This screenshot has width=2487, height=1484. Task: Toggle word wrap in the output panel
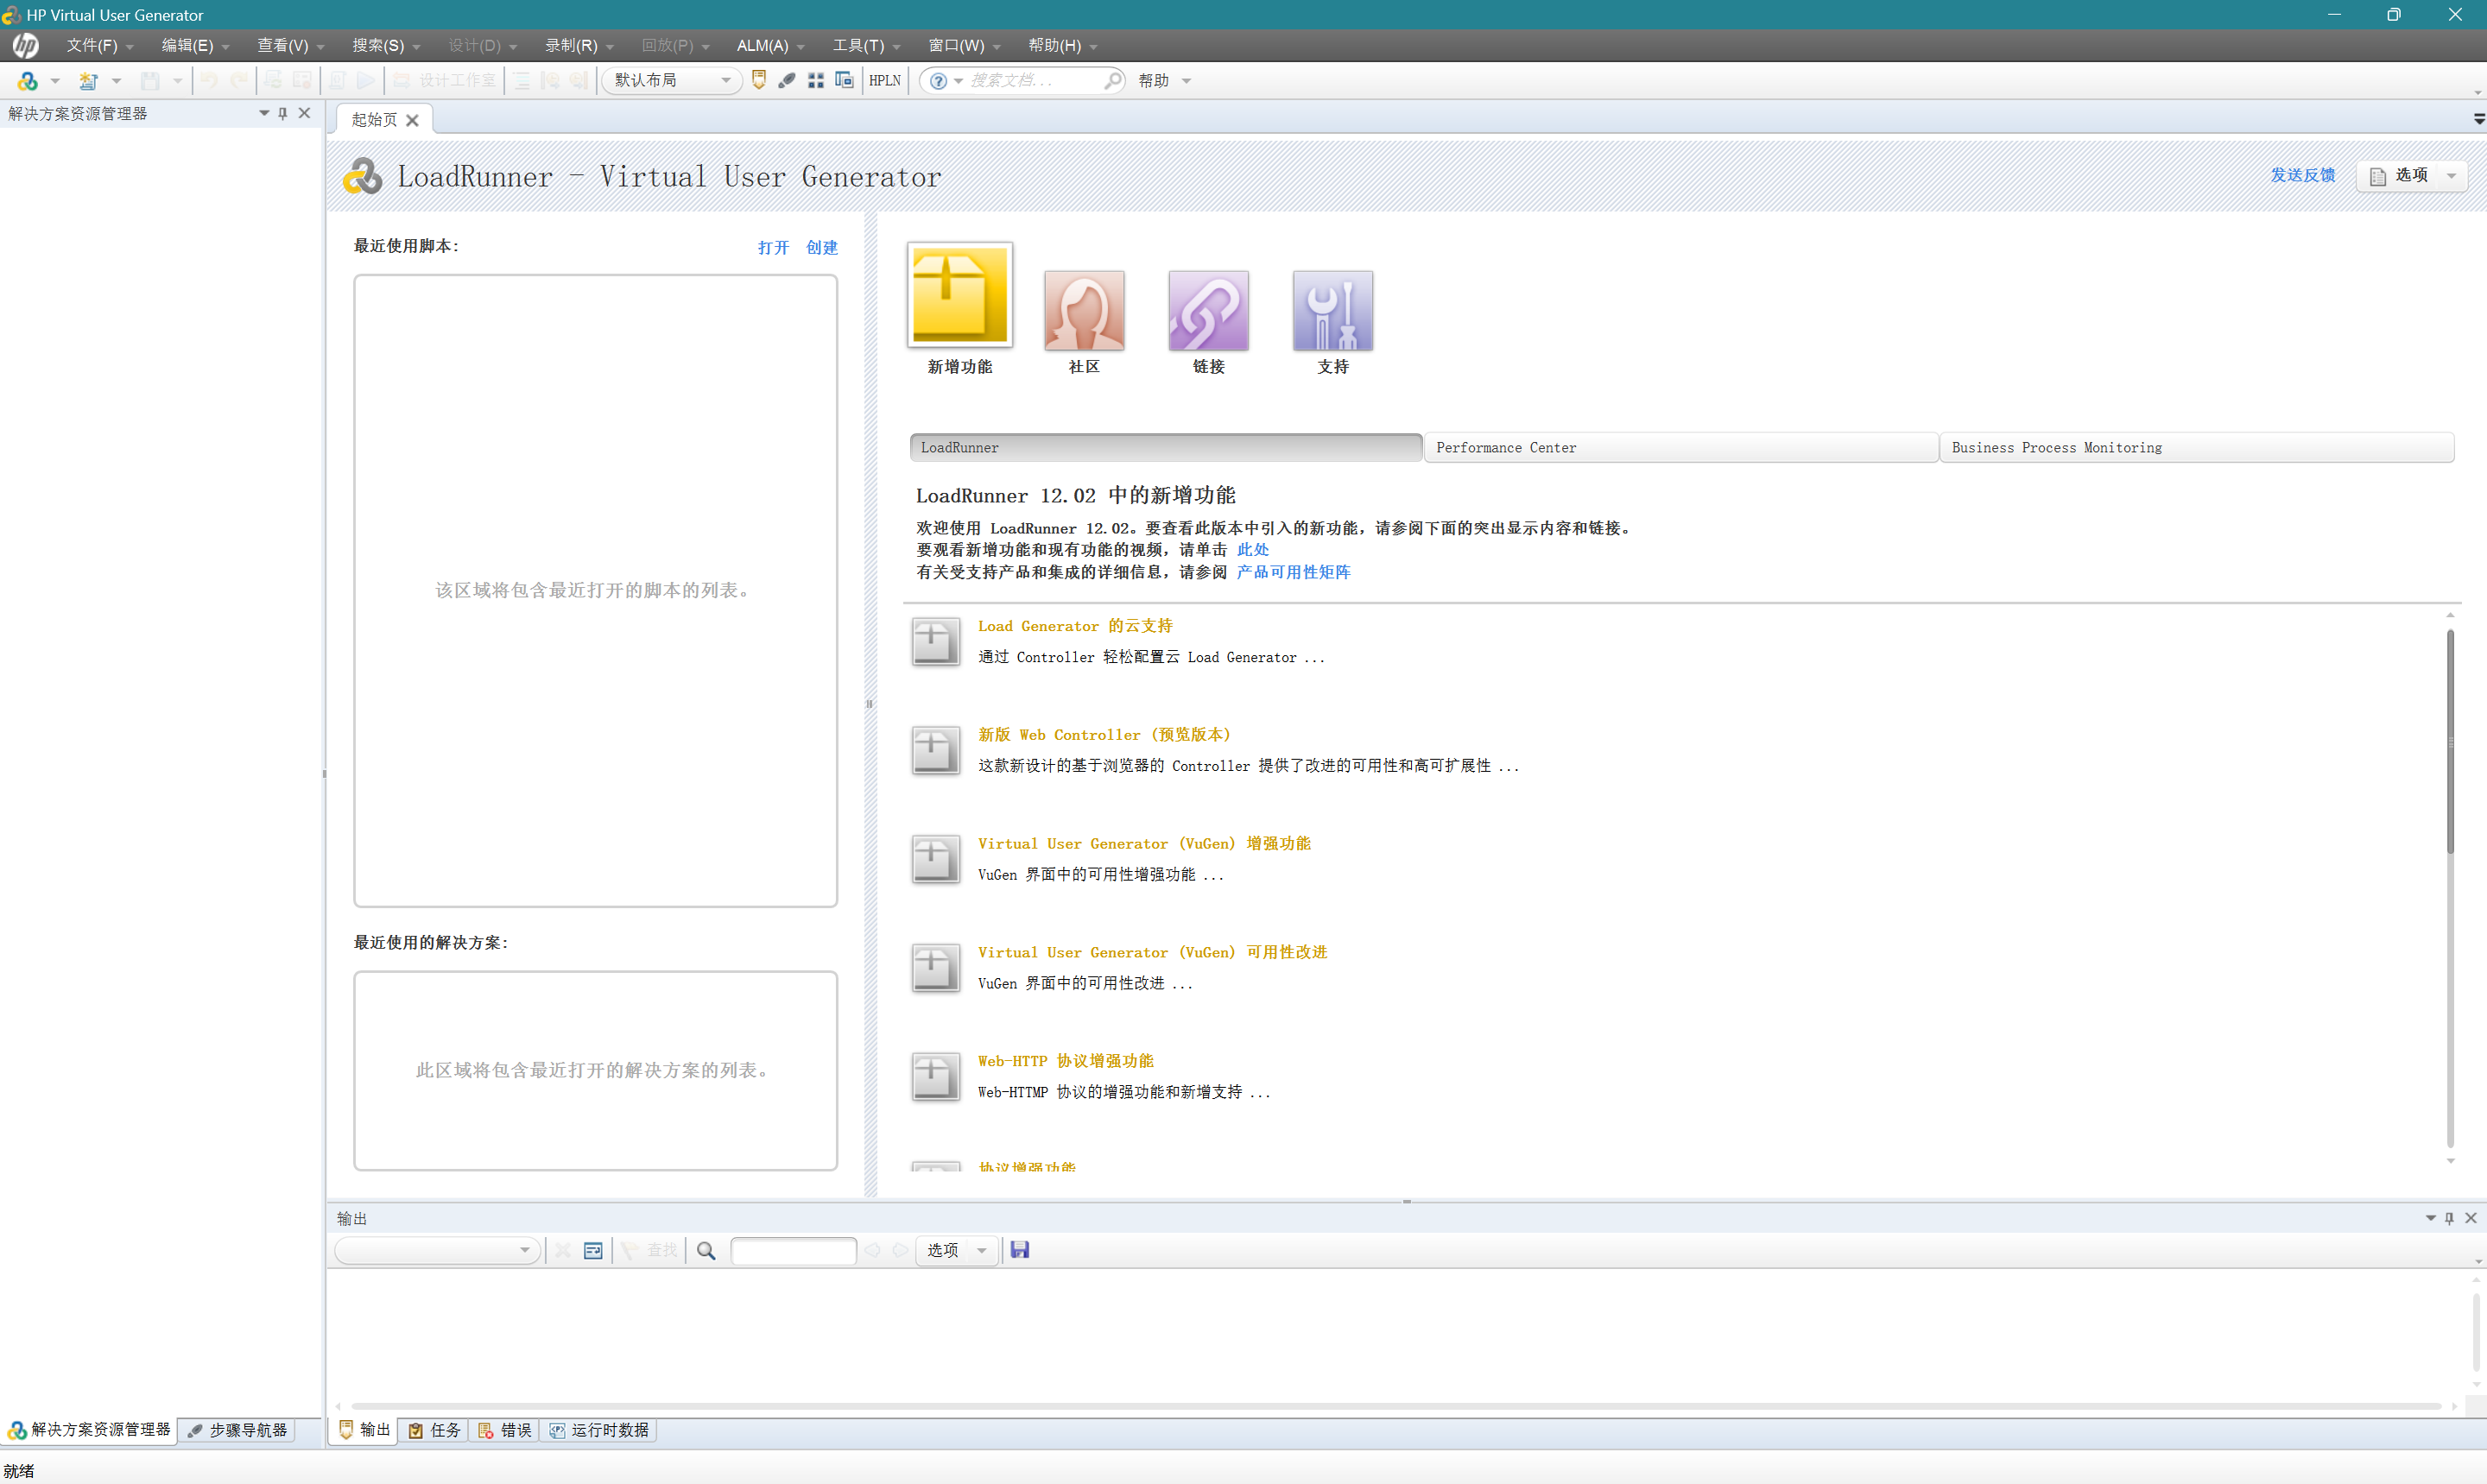(592, 1250)
